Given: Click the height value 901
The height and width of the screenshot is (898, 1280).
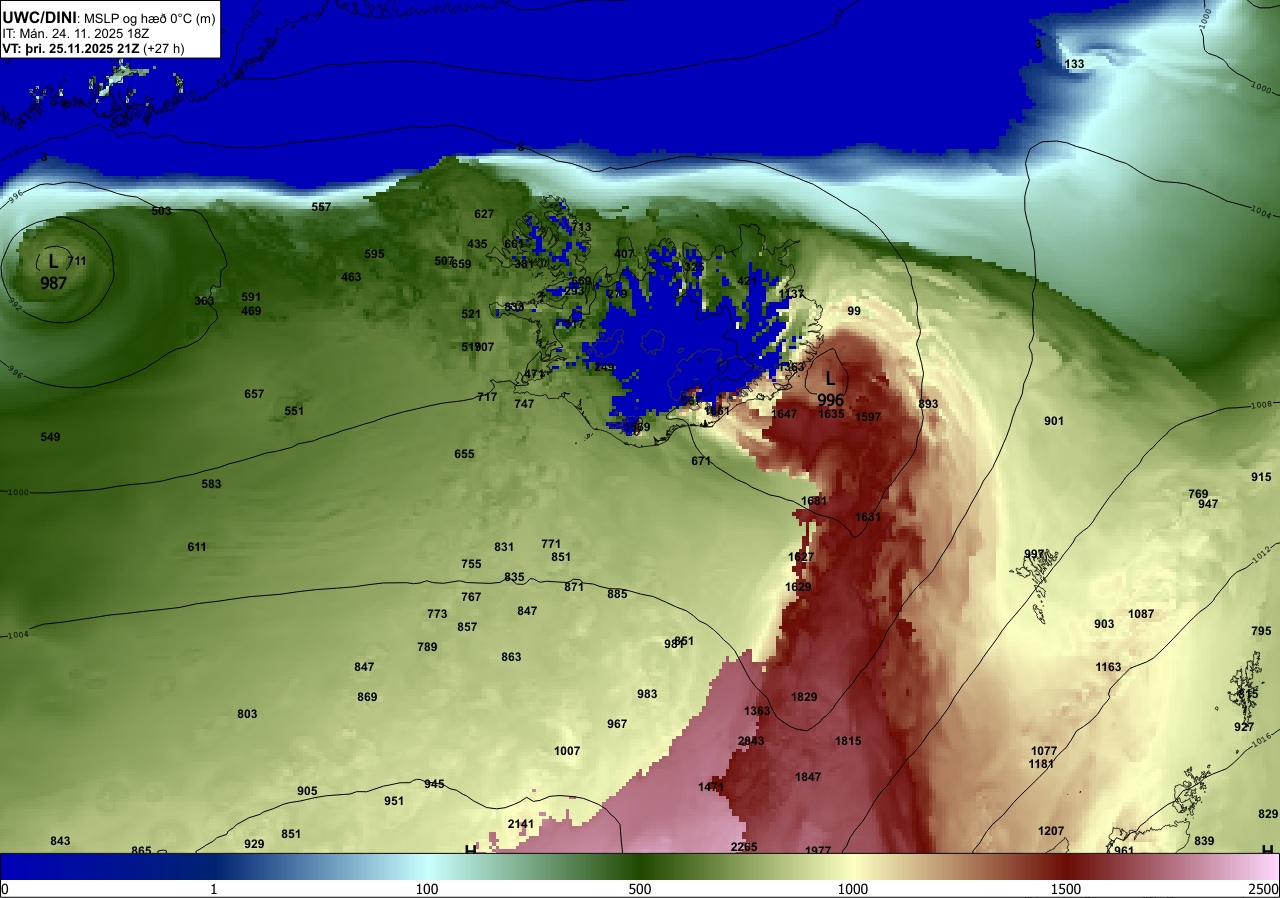Looking at the screenshot, I should 1054,421.
